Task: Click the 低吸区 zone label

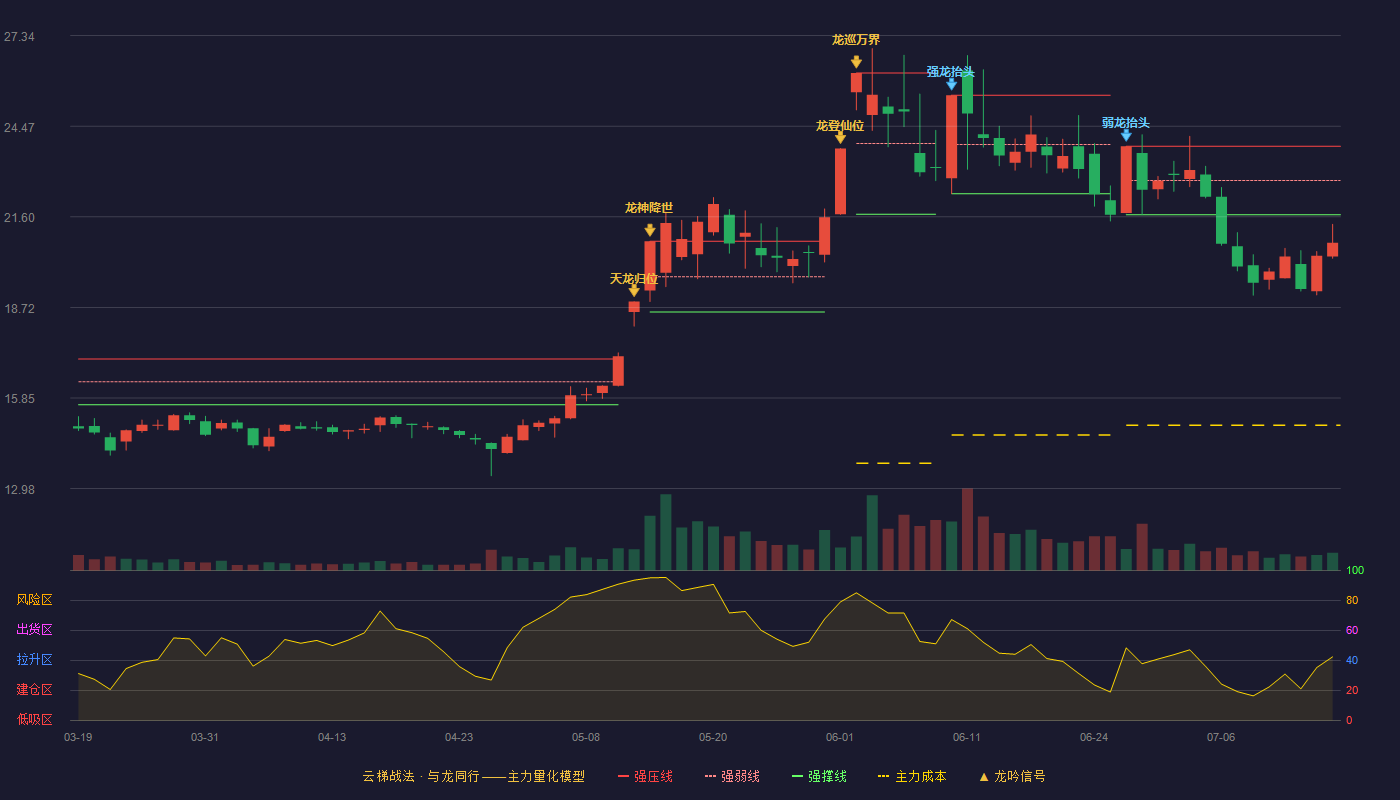Action: coord(34,719)
